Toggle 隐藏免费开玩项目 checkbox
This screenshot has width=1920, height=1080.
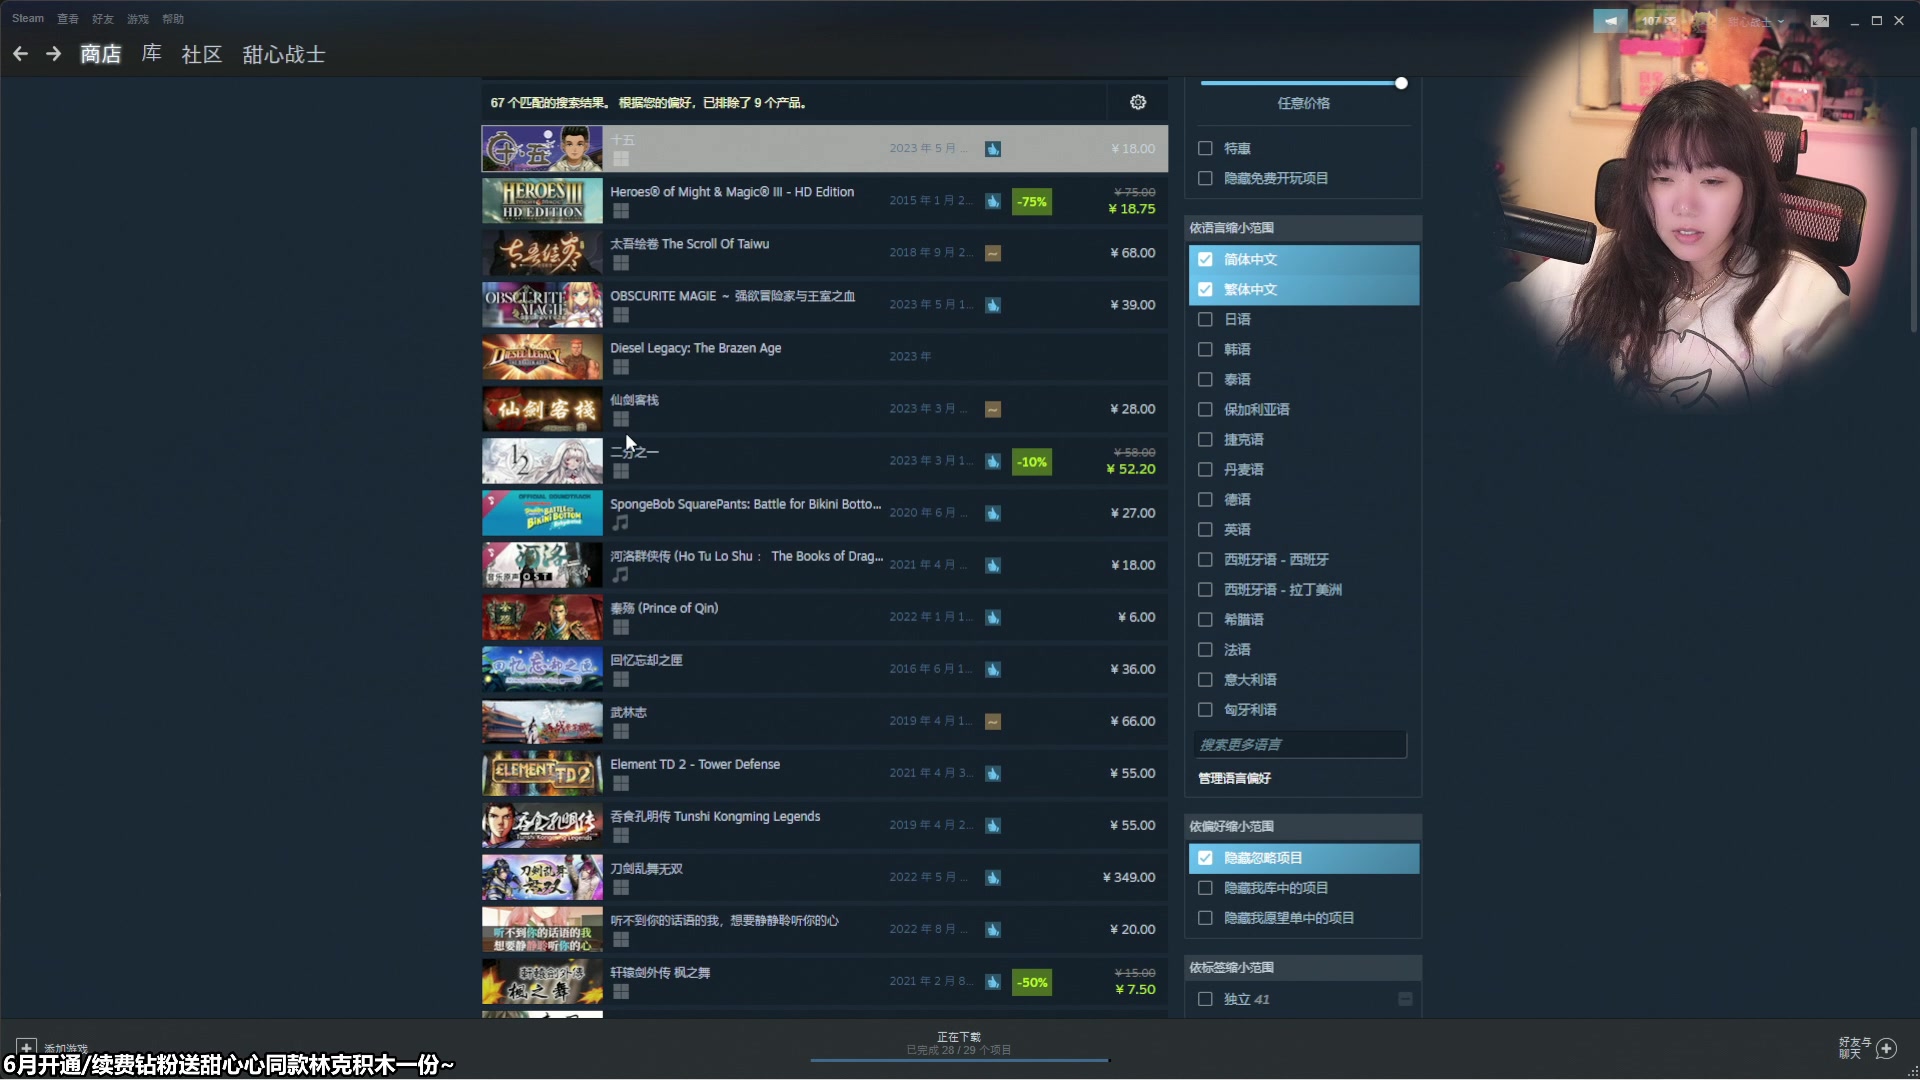tap(1205, 178)
